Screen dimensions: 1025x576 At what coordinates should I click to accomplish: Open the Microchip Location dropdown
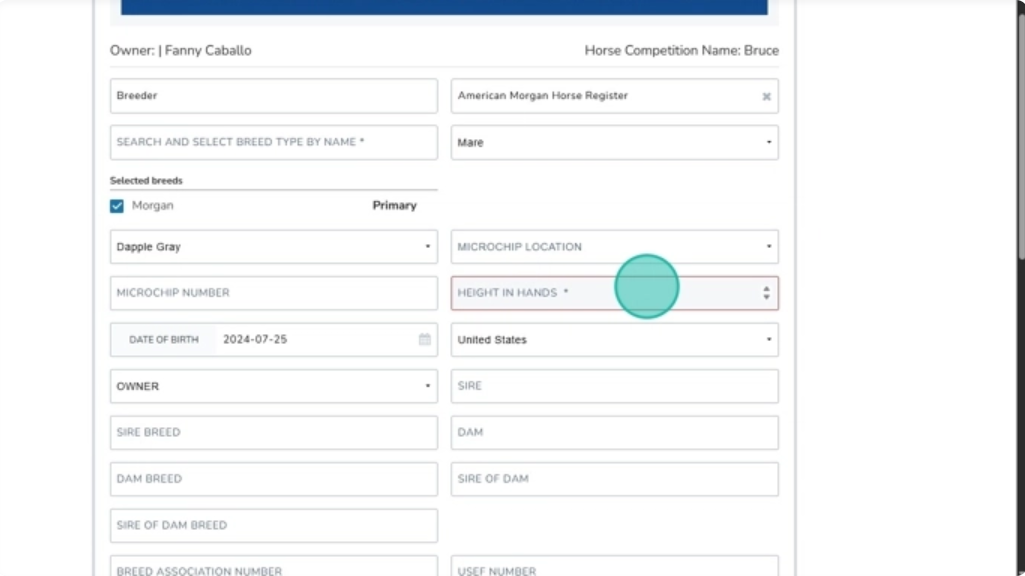614,247
